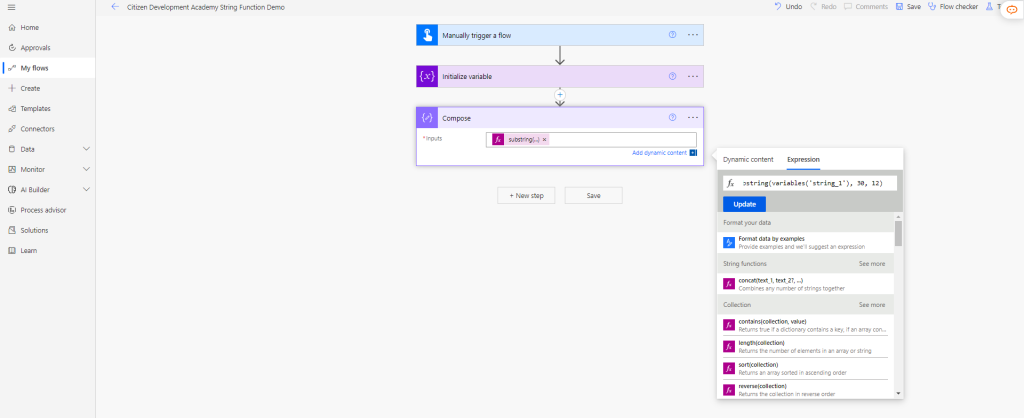Select the Expression tab
1024x418 pixels.
(803, 159)
